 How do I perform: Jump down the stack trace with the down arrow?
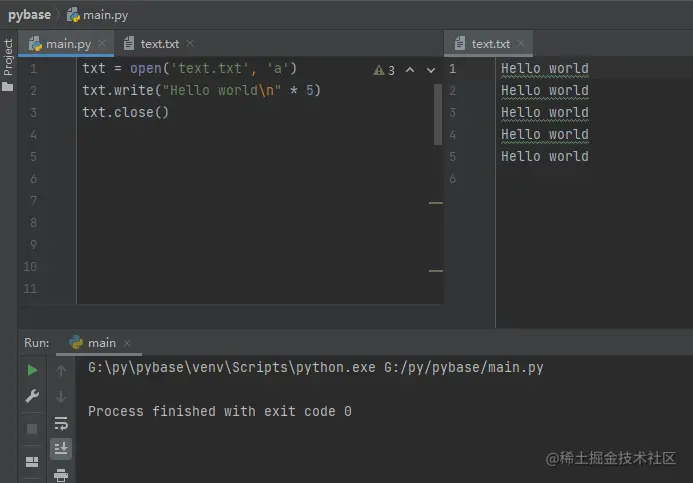tap(61, 396)
